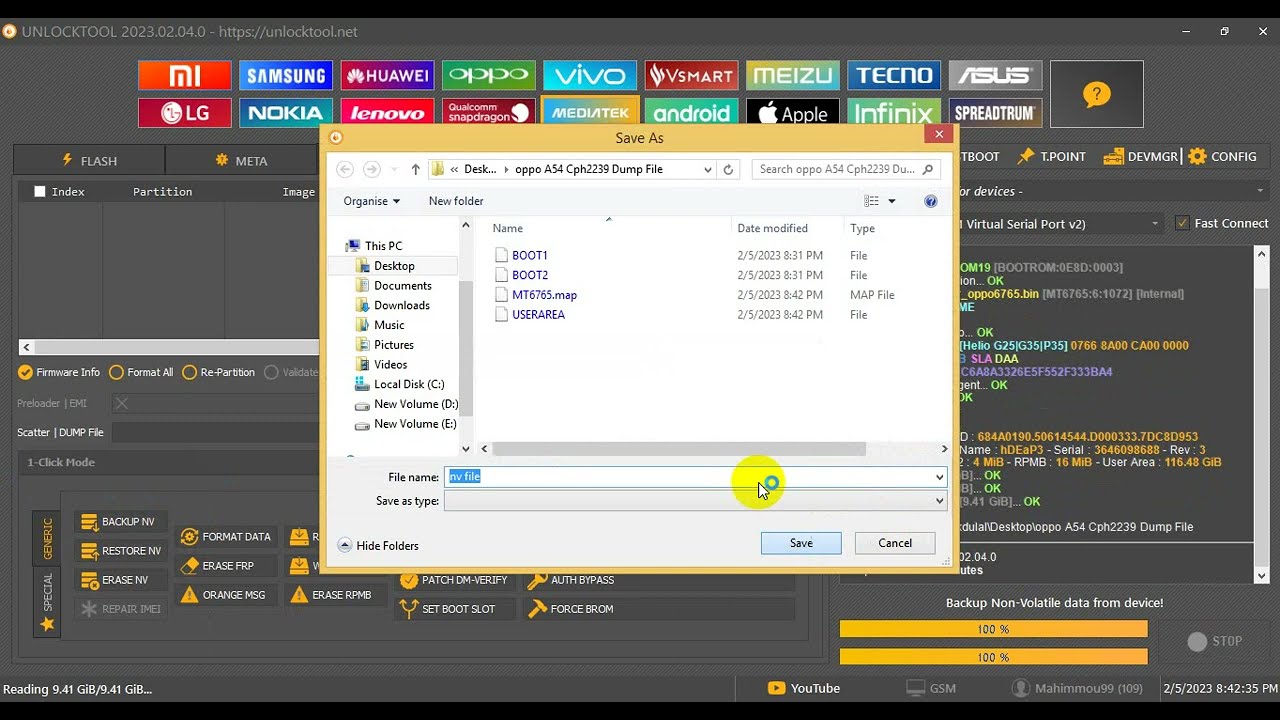Select the Re-Partition radio option
This screenshot has width=1280, height=720.
point(219,372)
